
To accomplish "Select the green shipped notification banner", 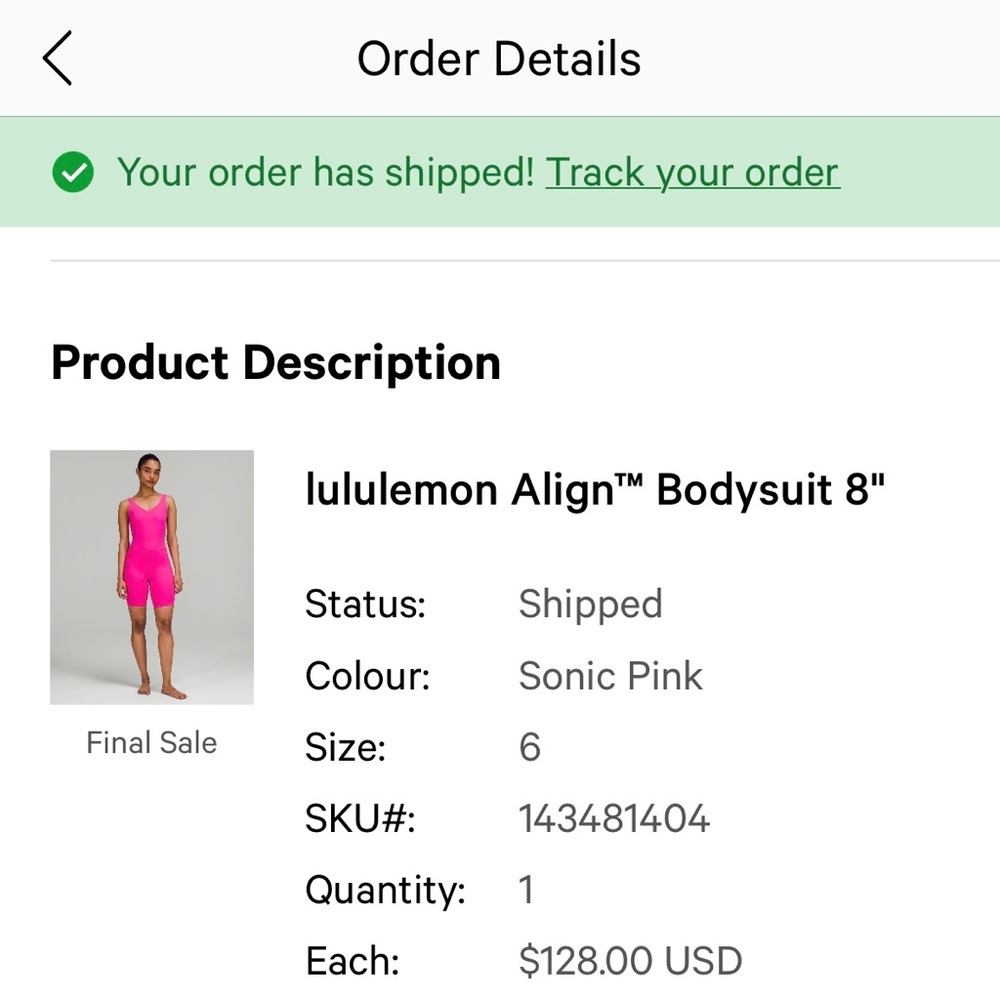I will (x=500, y=172).
